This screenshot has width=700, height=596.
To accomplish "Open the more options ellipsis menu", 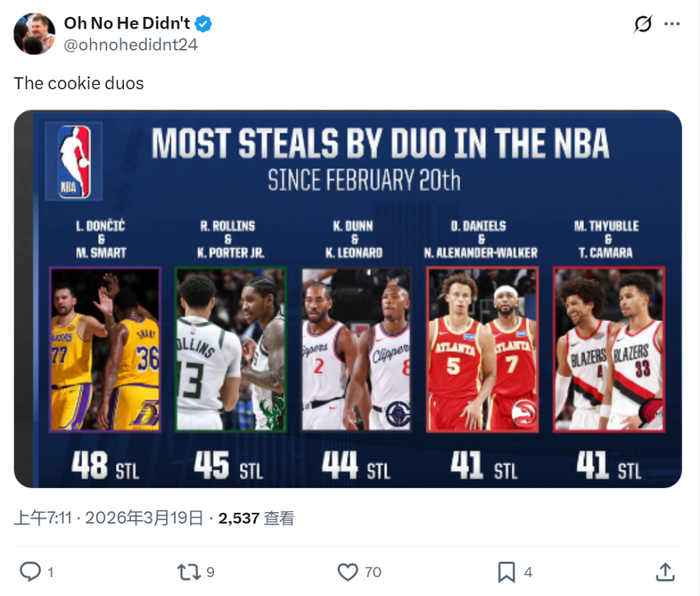I will pos(672,24).
